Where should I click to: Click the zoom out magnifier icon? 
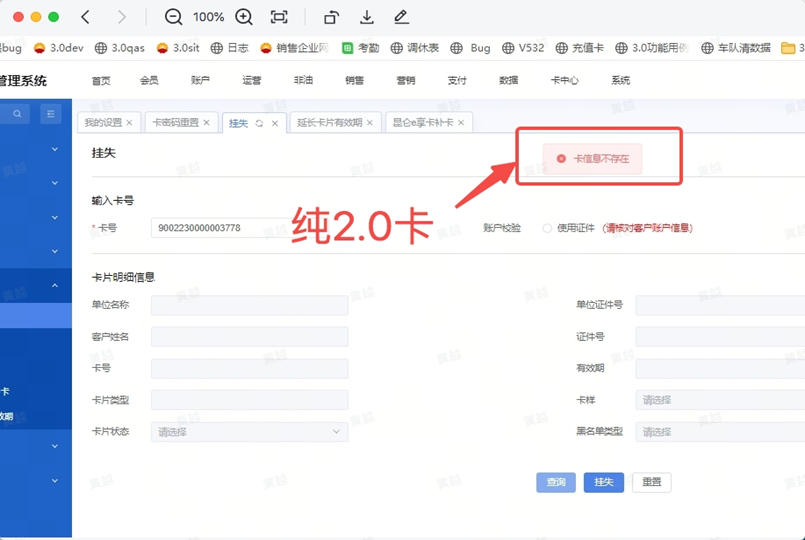[173, 17]
